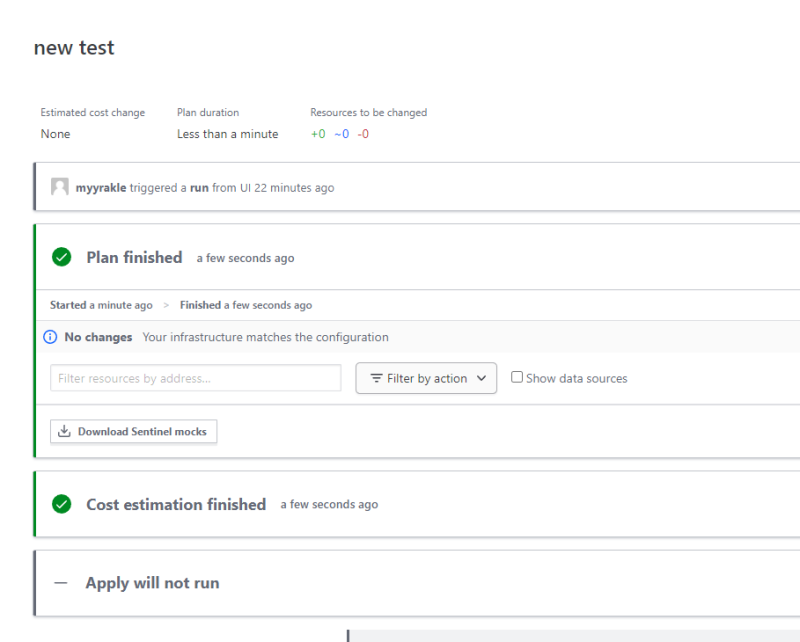The width and height of the screenshot is (800, 642).
Task: Click the filter lines icon
Action: pos(376,378)
